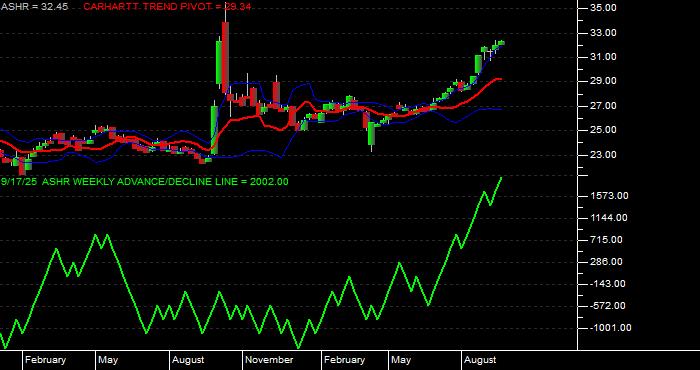Click the 715.00 advance/decline axis value
This screenshot has height=370, width=700.
pos(607,240)
